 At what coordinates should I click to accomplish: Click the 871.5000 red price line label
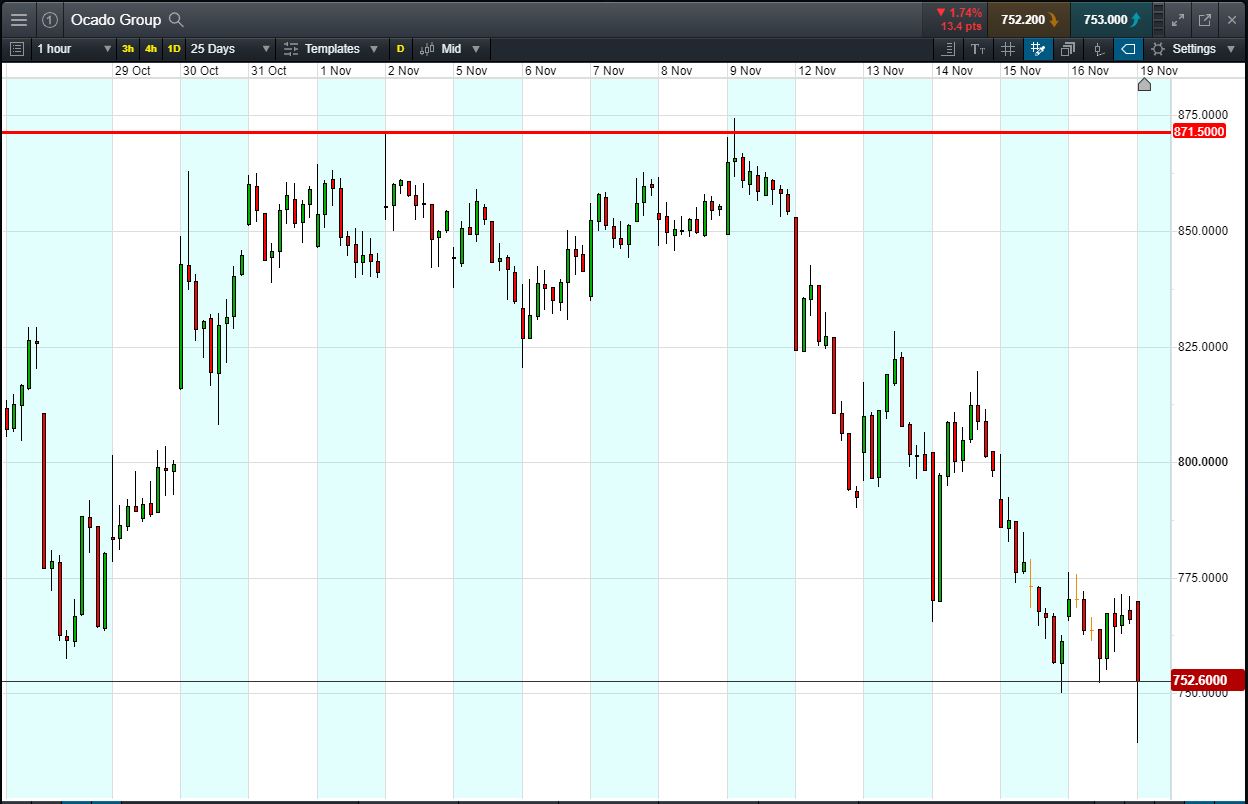(1198, 132)
